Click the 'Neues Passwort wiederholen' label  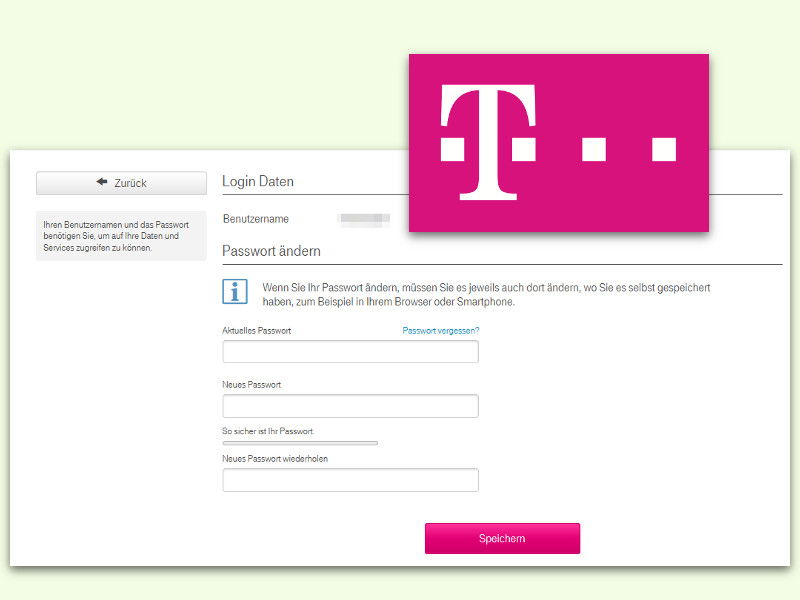(x=275, y=459)
